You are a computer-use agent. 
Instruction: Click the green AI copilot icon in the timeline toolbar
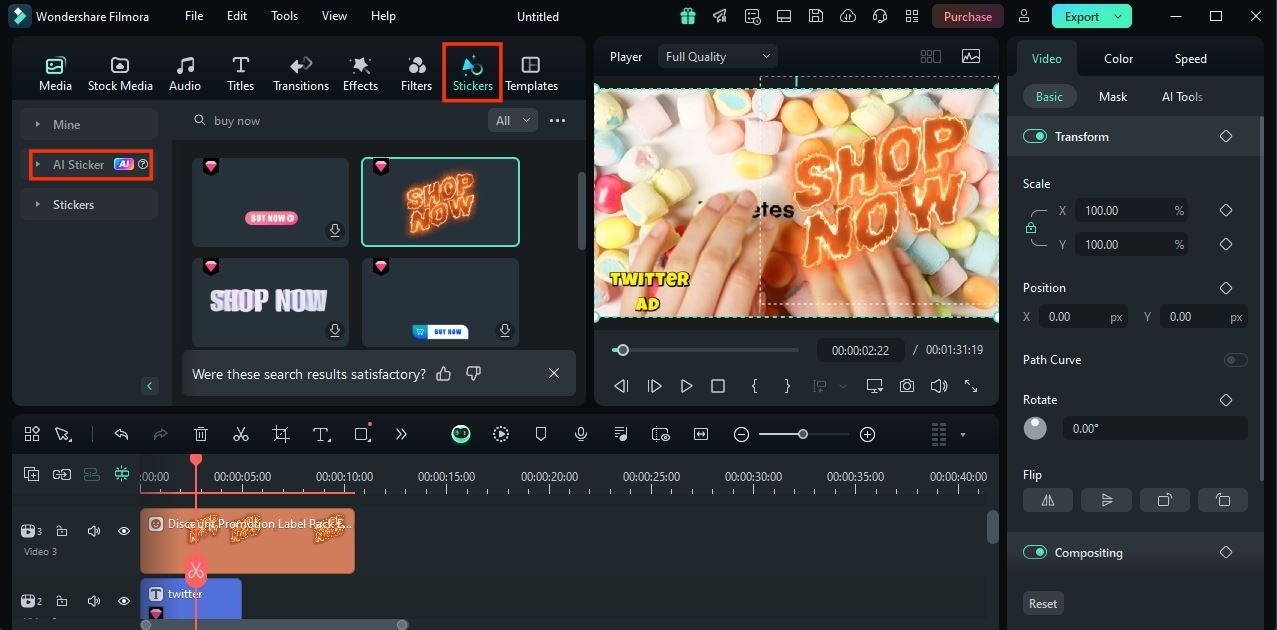point(460,434)
